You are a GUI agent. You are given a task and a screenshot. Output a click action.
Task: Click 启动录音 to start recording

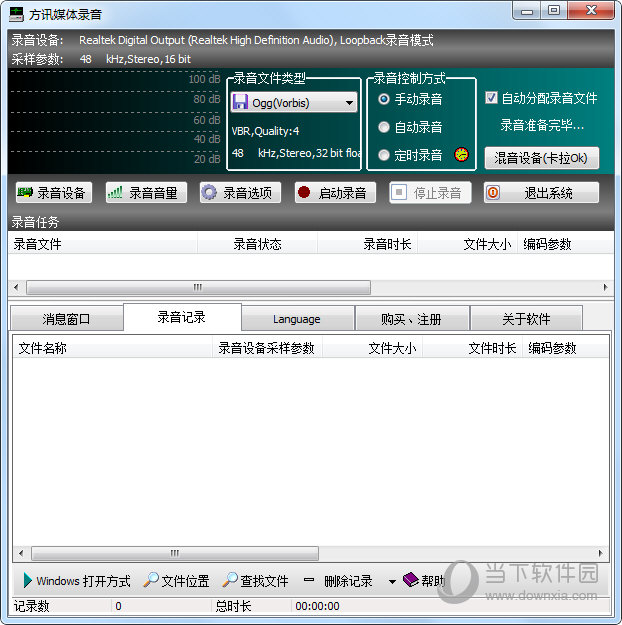[x=335, y=193]
